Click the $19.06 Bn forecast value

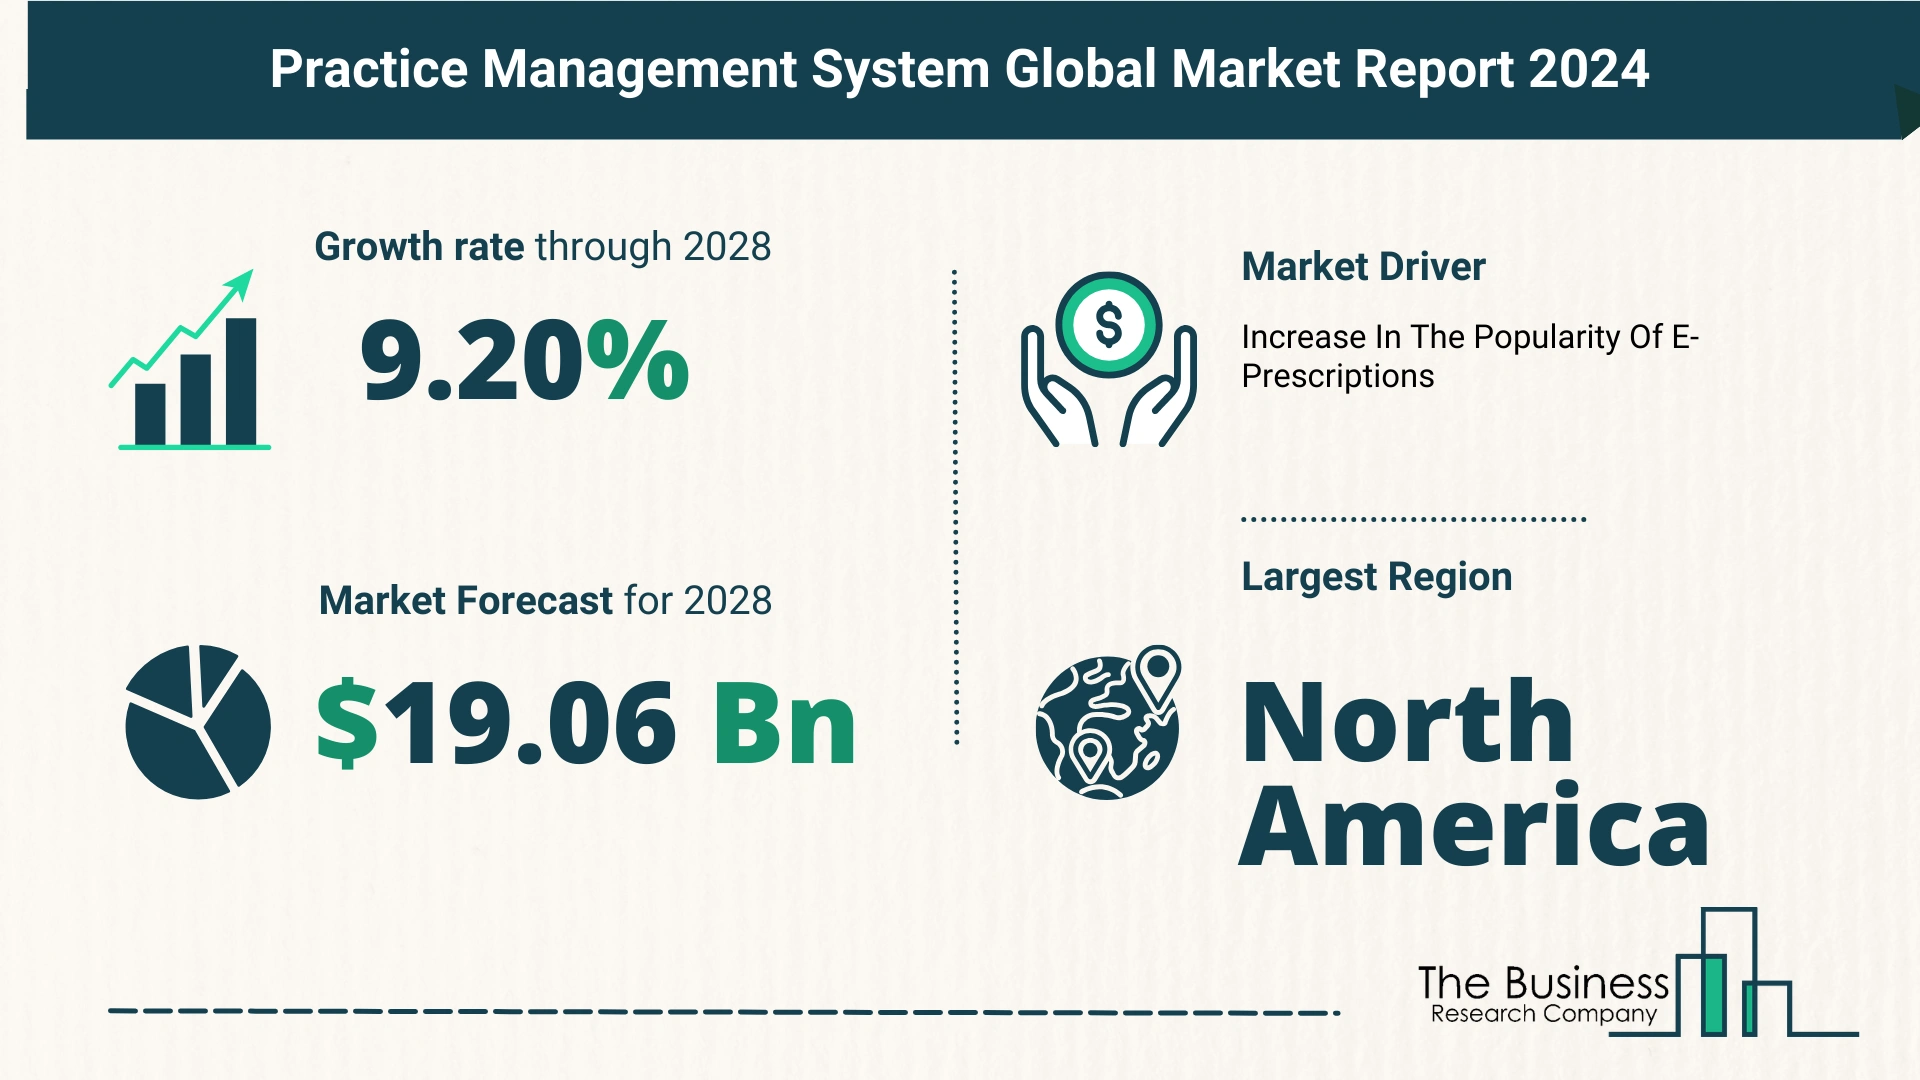click(x=586, y=722)
